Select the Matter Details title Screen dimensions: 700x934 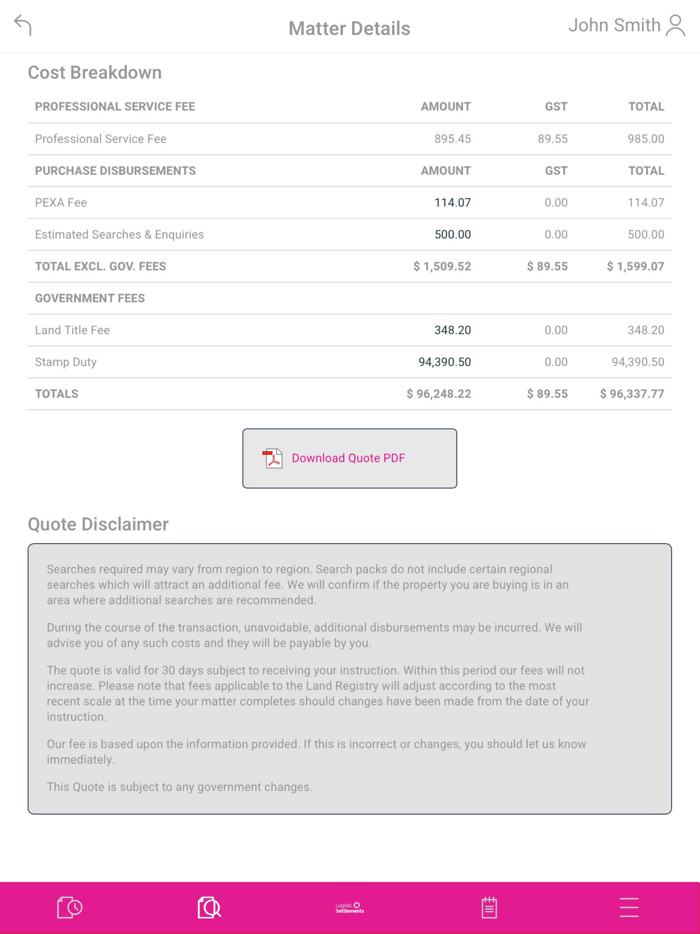[x=349, y=28]
